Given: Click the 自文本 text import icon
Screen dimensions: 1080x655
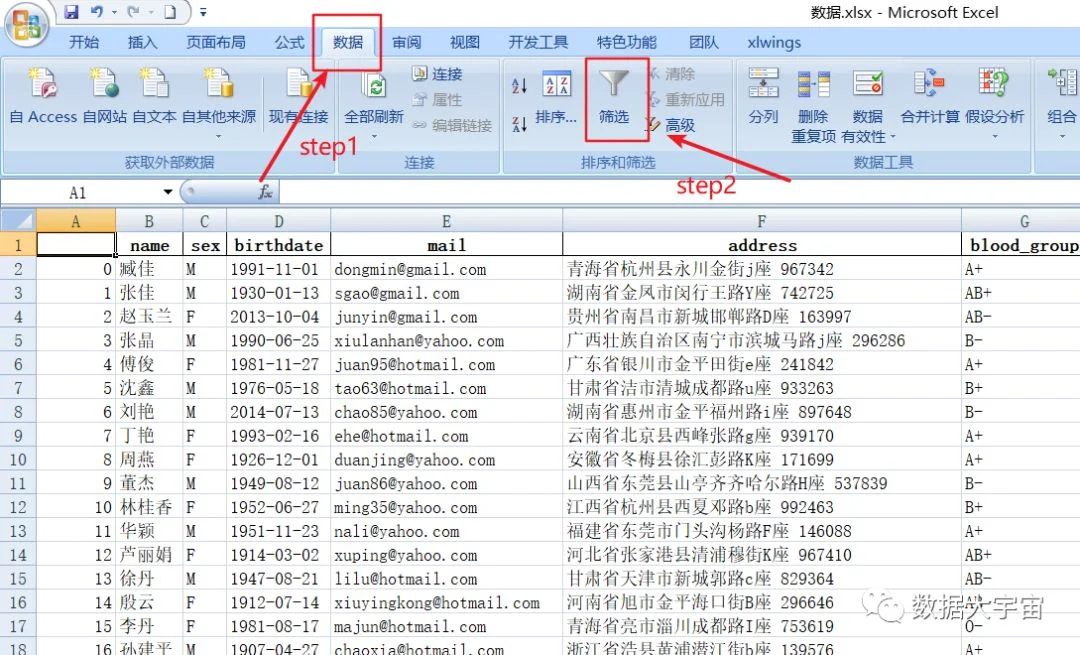Looking at the screenshot, I should pos(154,83).
